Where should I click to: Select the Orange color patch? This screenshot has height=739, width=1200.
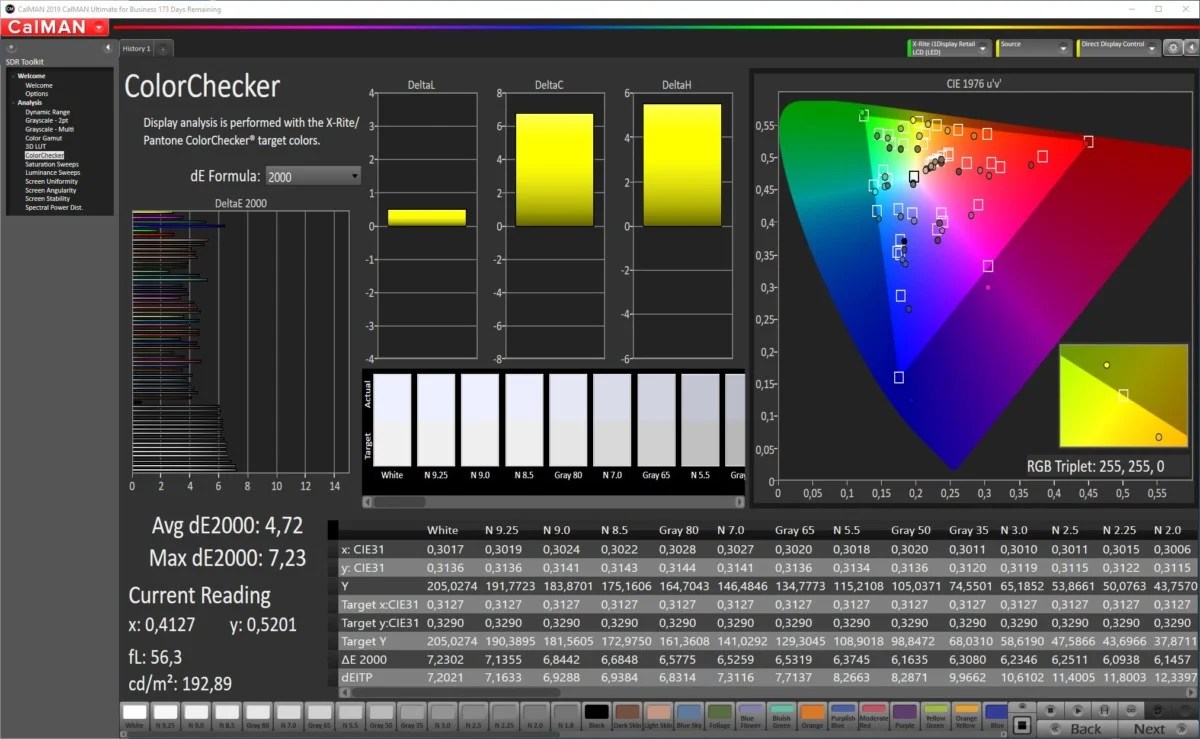[812, 715]
